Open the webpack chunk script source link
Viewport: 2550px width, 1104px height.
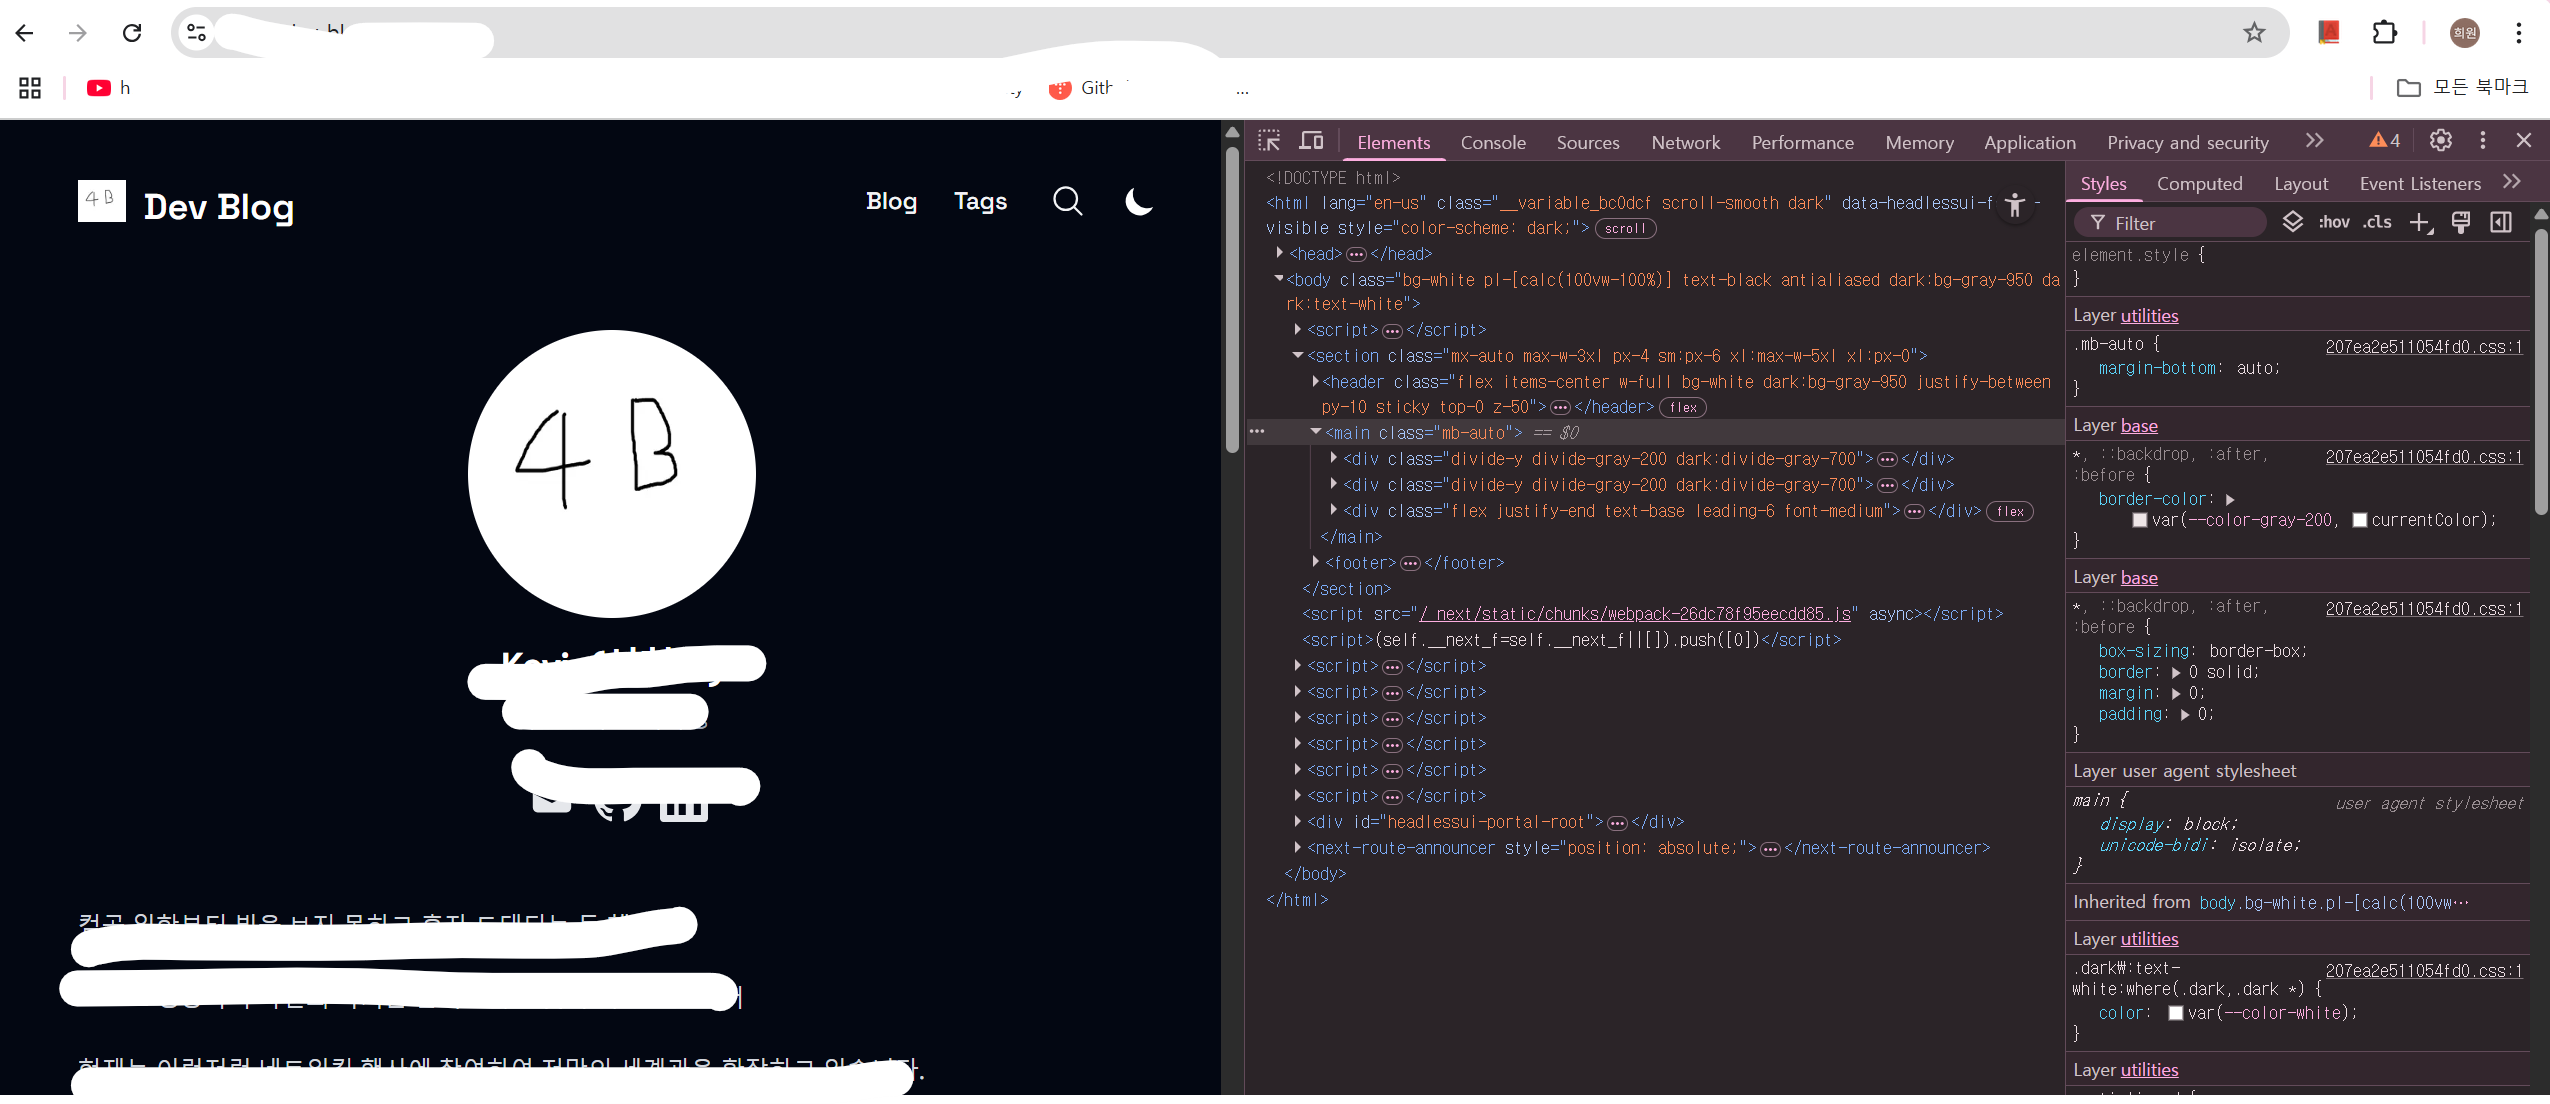tap(1635, 615)
